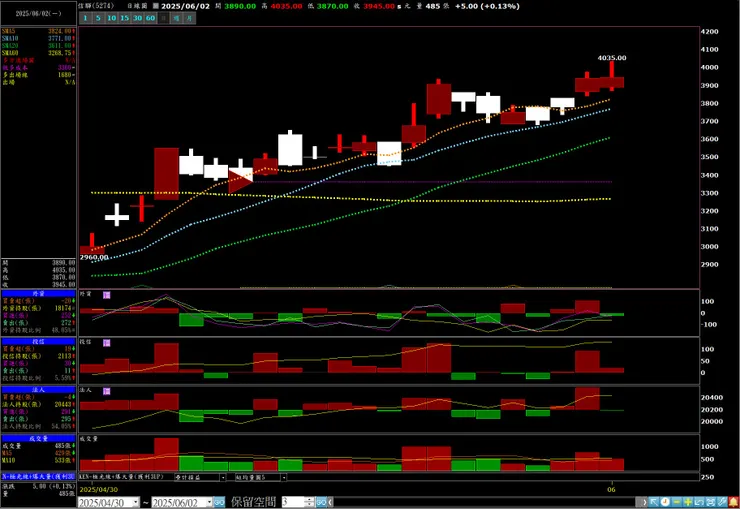Screen dimensions: 740x509
Task: Click the purple icon in the 外資 panel
Action: click(107, 295)
